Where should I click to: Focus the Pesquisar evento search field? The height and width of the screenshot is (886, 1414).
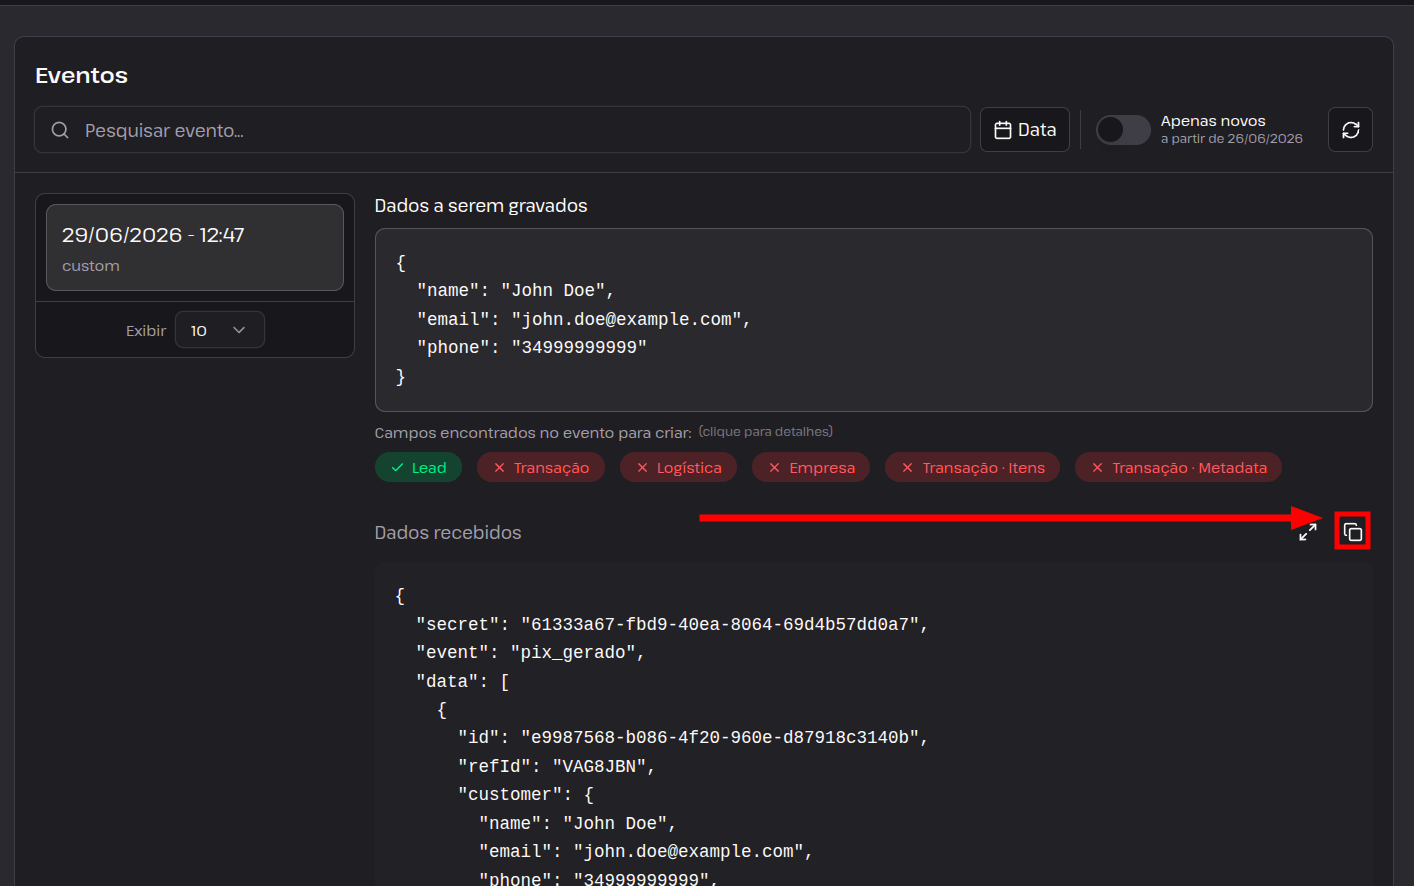click(502, 130)
